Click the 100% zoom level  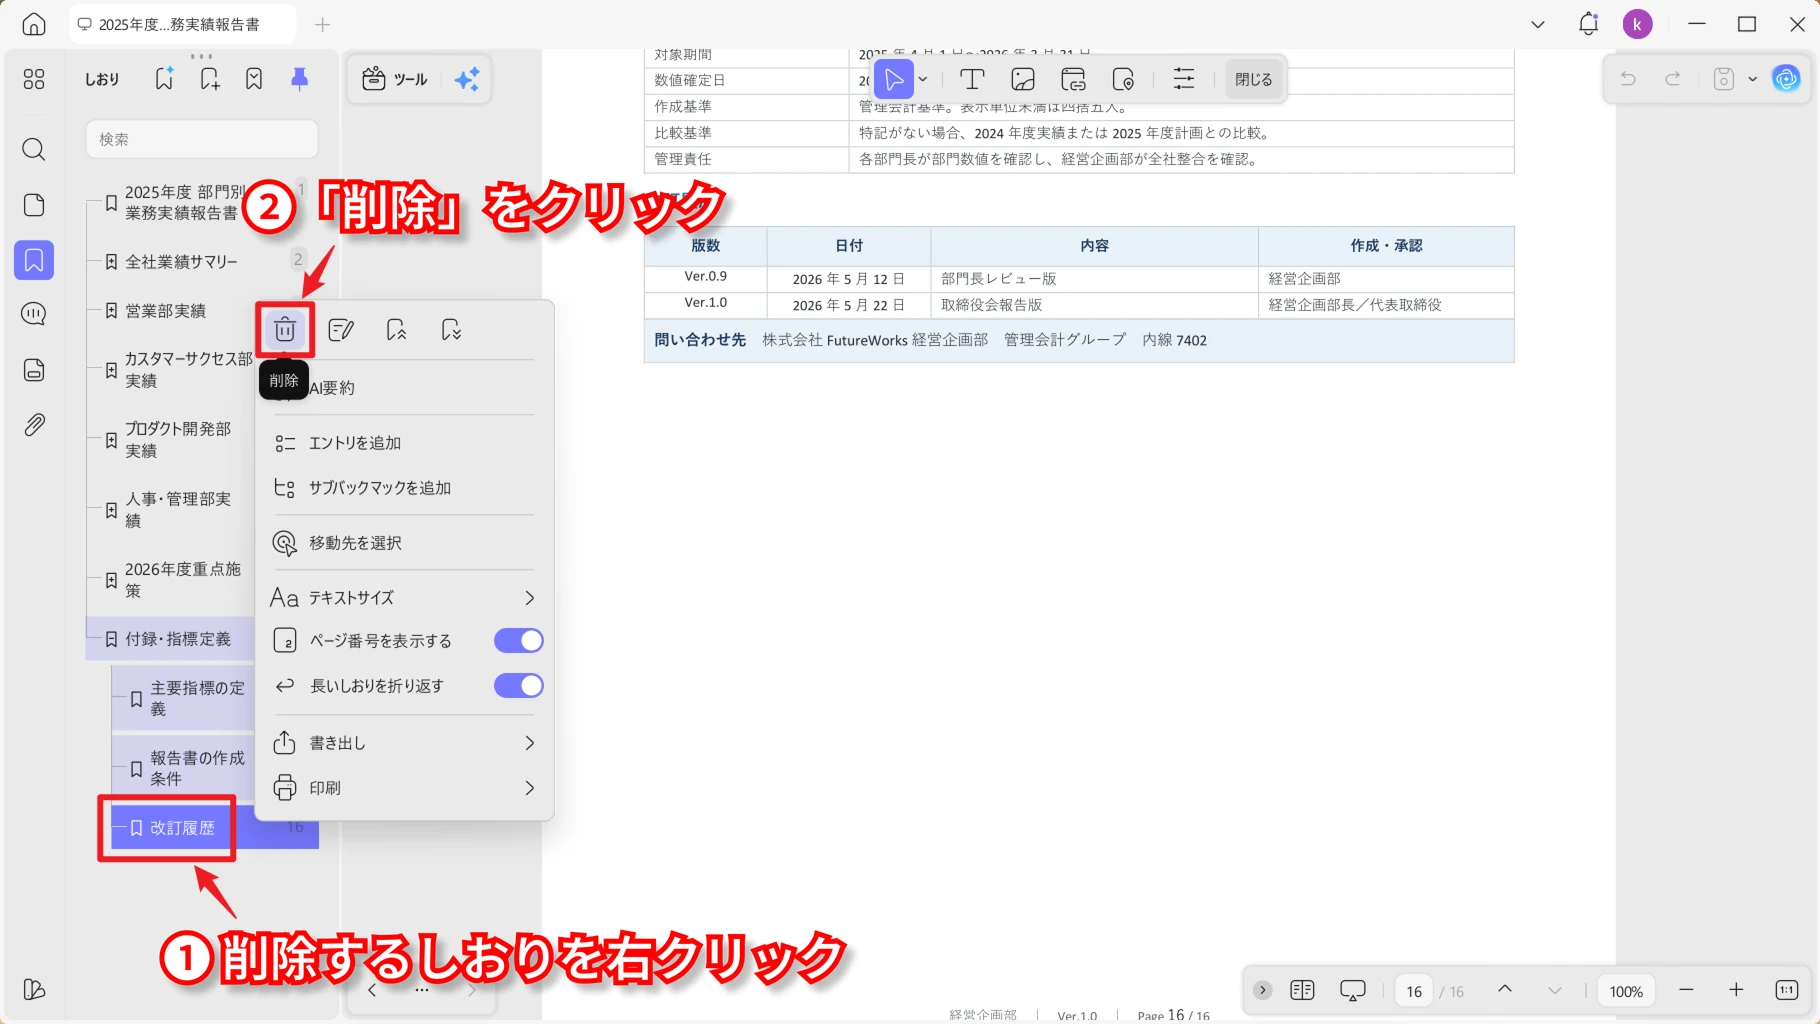[x=1626, y=991]
